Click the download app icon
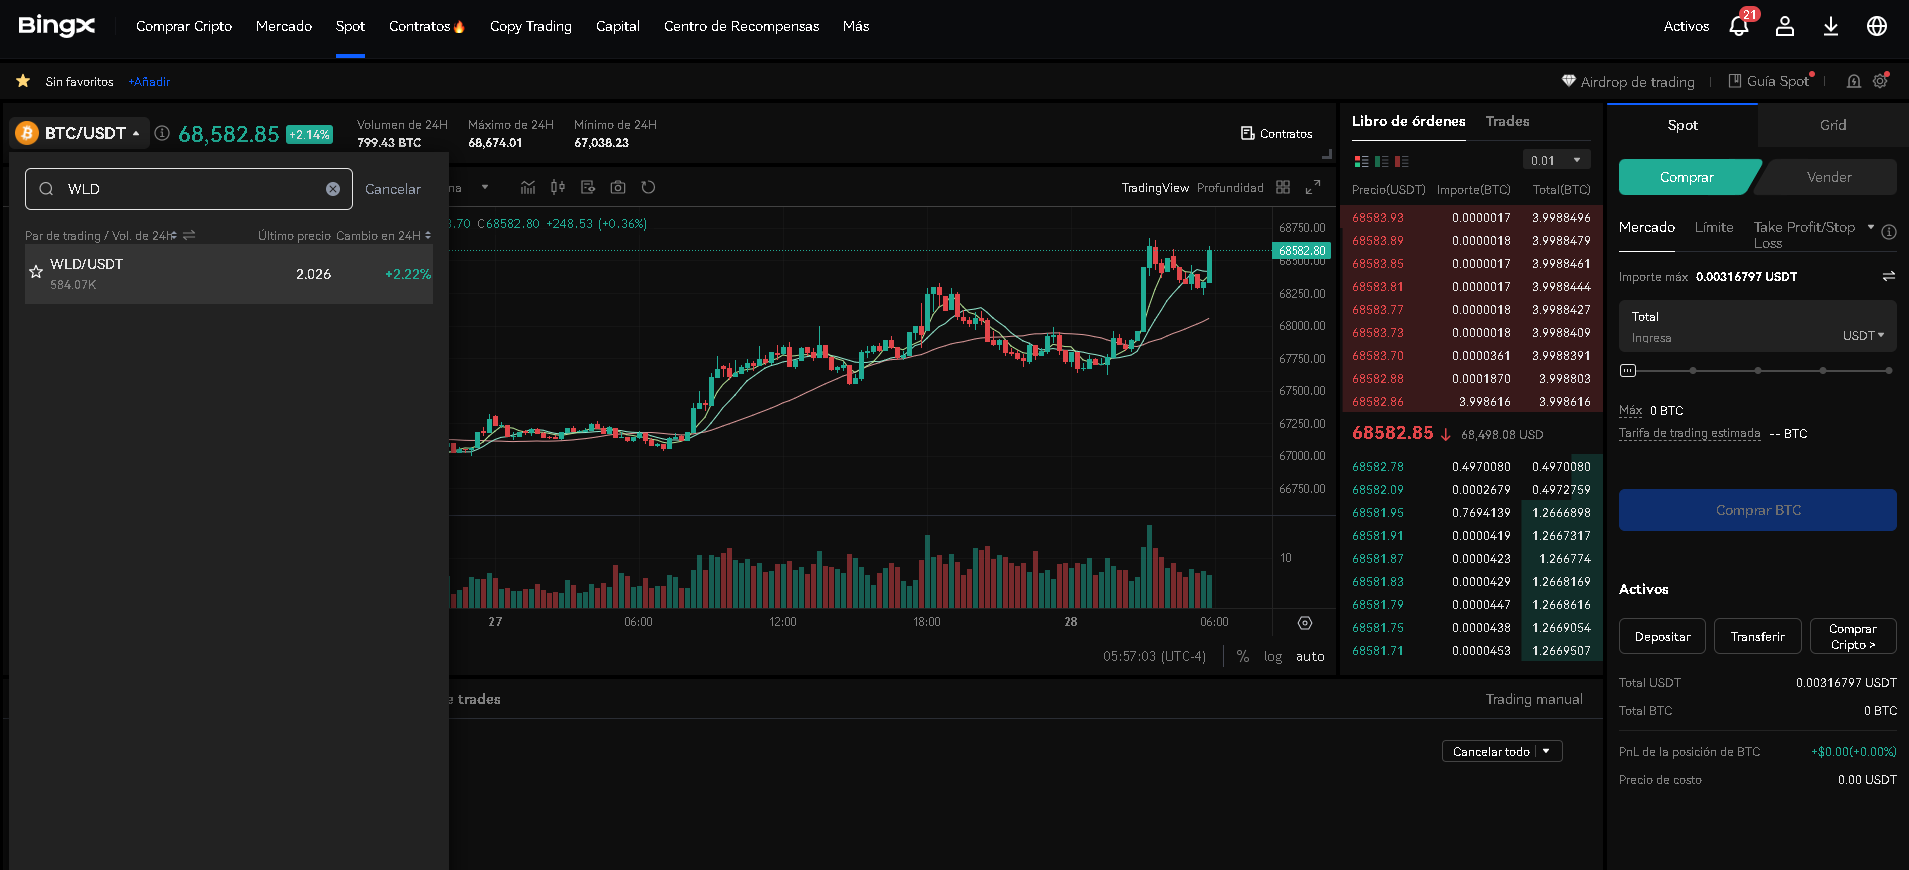Viewport: 1909px width, 870px height. pos(1831,26)
